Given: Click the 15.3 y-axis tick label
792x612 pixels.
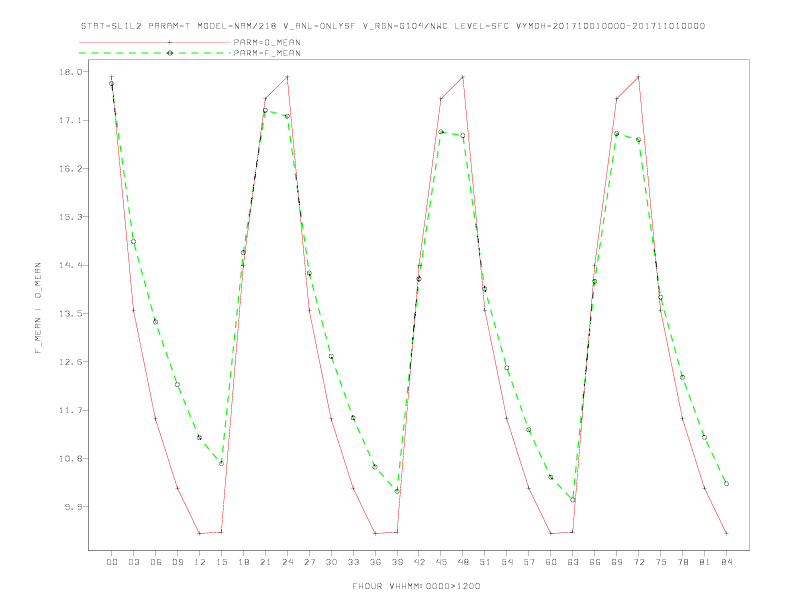Looking at the screenshot, I should (x=70, y=217).
